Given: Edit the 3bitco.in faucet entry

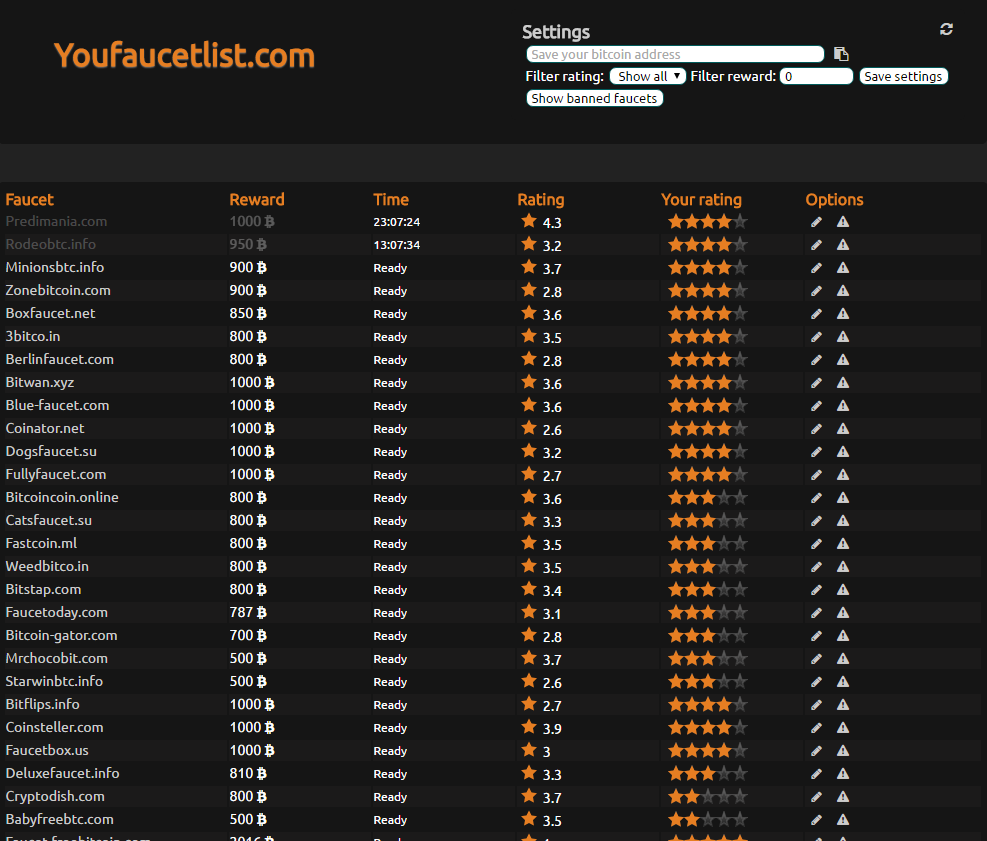Looking at the screenshot, I should [x=816, y=337].
